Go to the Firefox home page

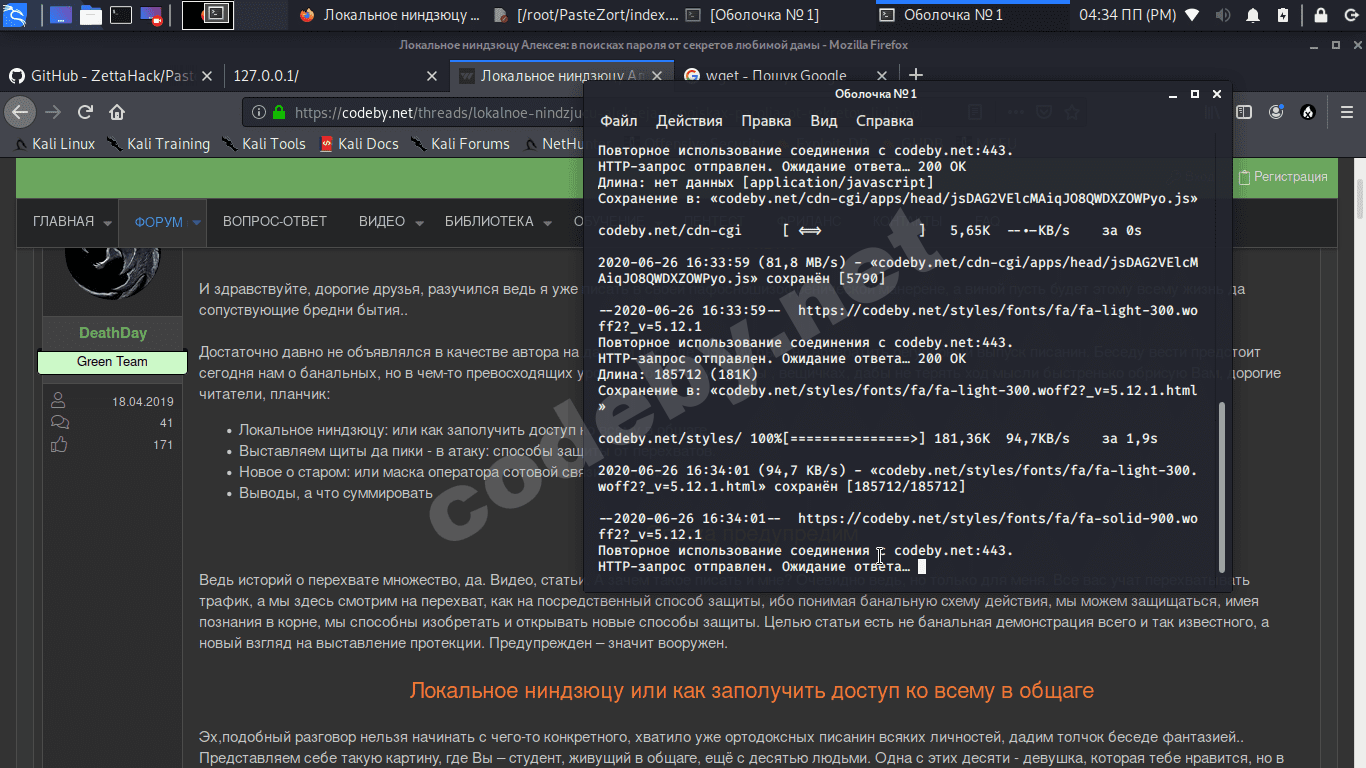(x=117, y=112)
